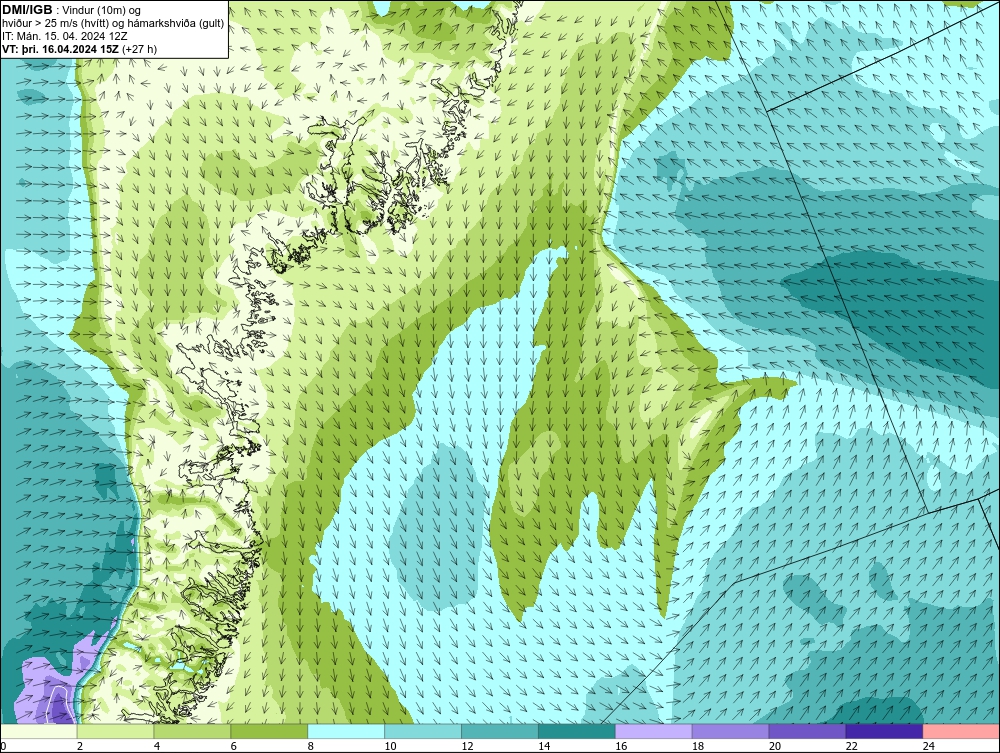Select the medium green 4–6 m/s swatch
Viewport: 1000px width, 753px height.
(x=192, y=731)
